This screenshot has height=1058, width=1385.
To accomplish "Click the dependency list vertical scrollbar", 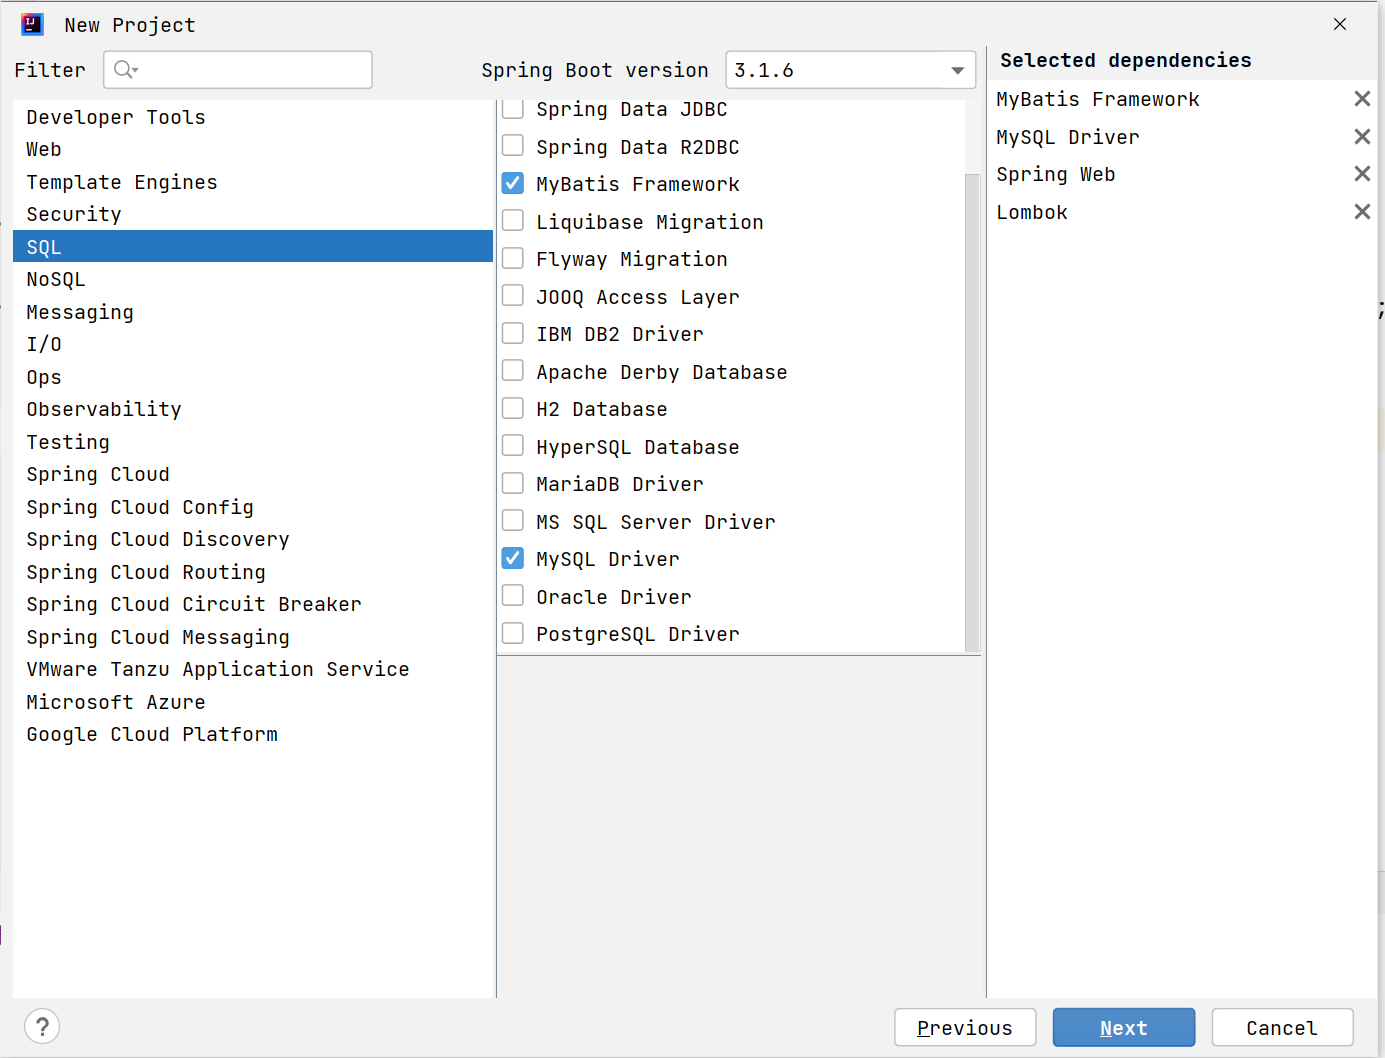I will 972,412.
